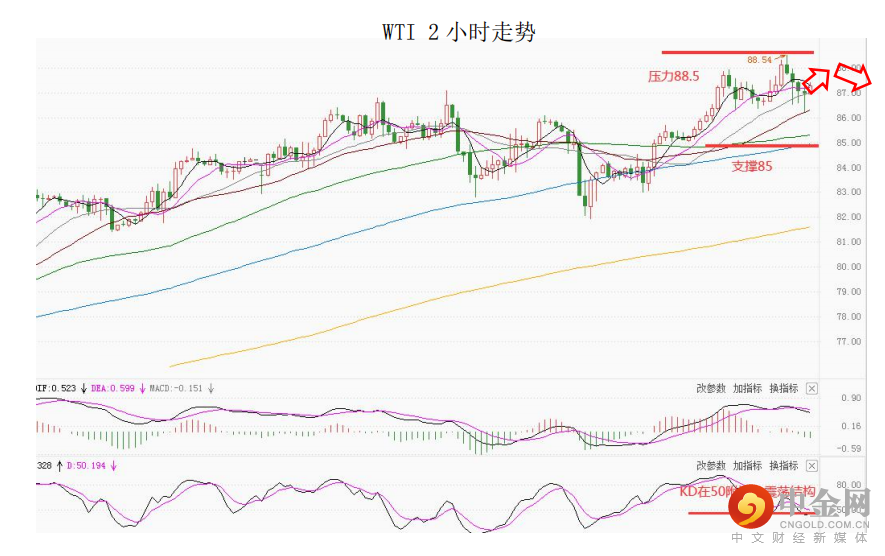Click the magenta down arrow after D:50.194
This screenshot has height=556, width=885.
coord(113,466)
